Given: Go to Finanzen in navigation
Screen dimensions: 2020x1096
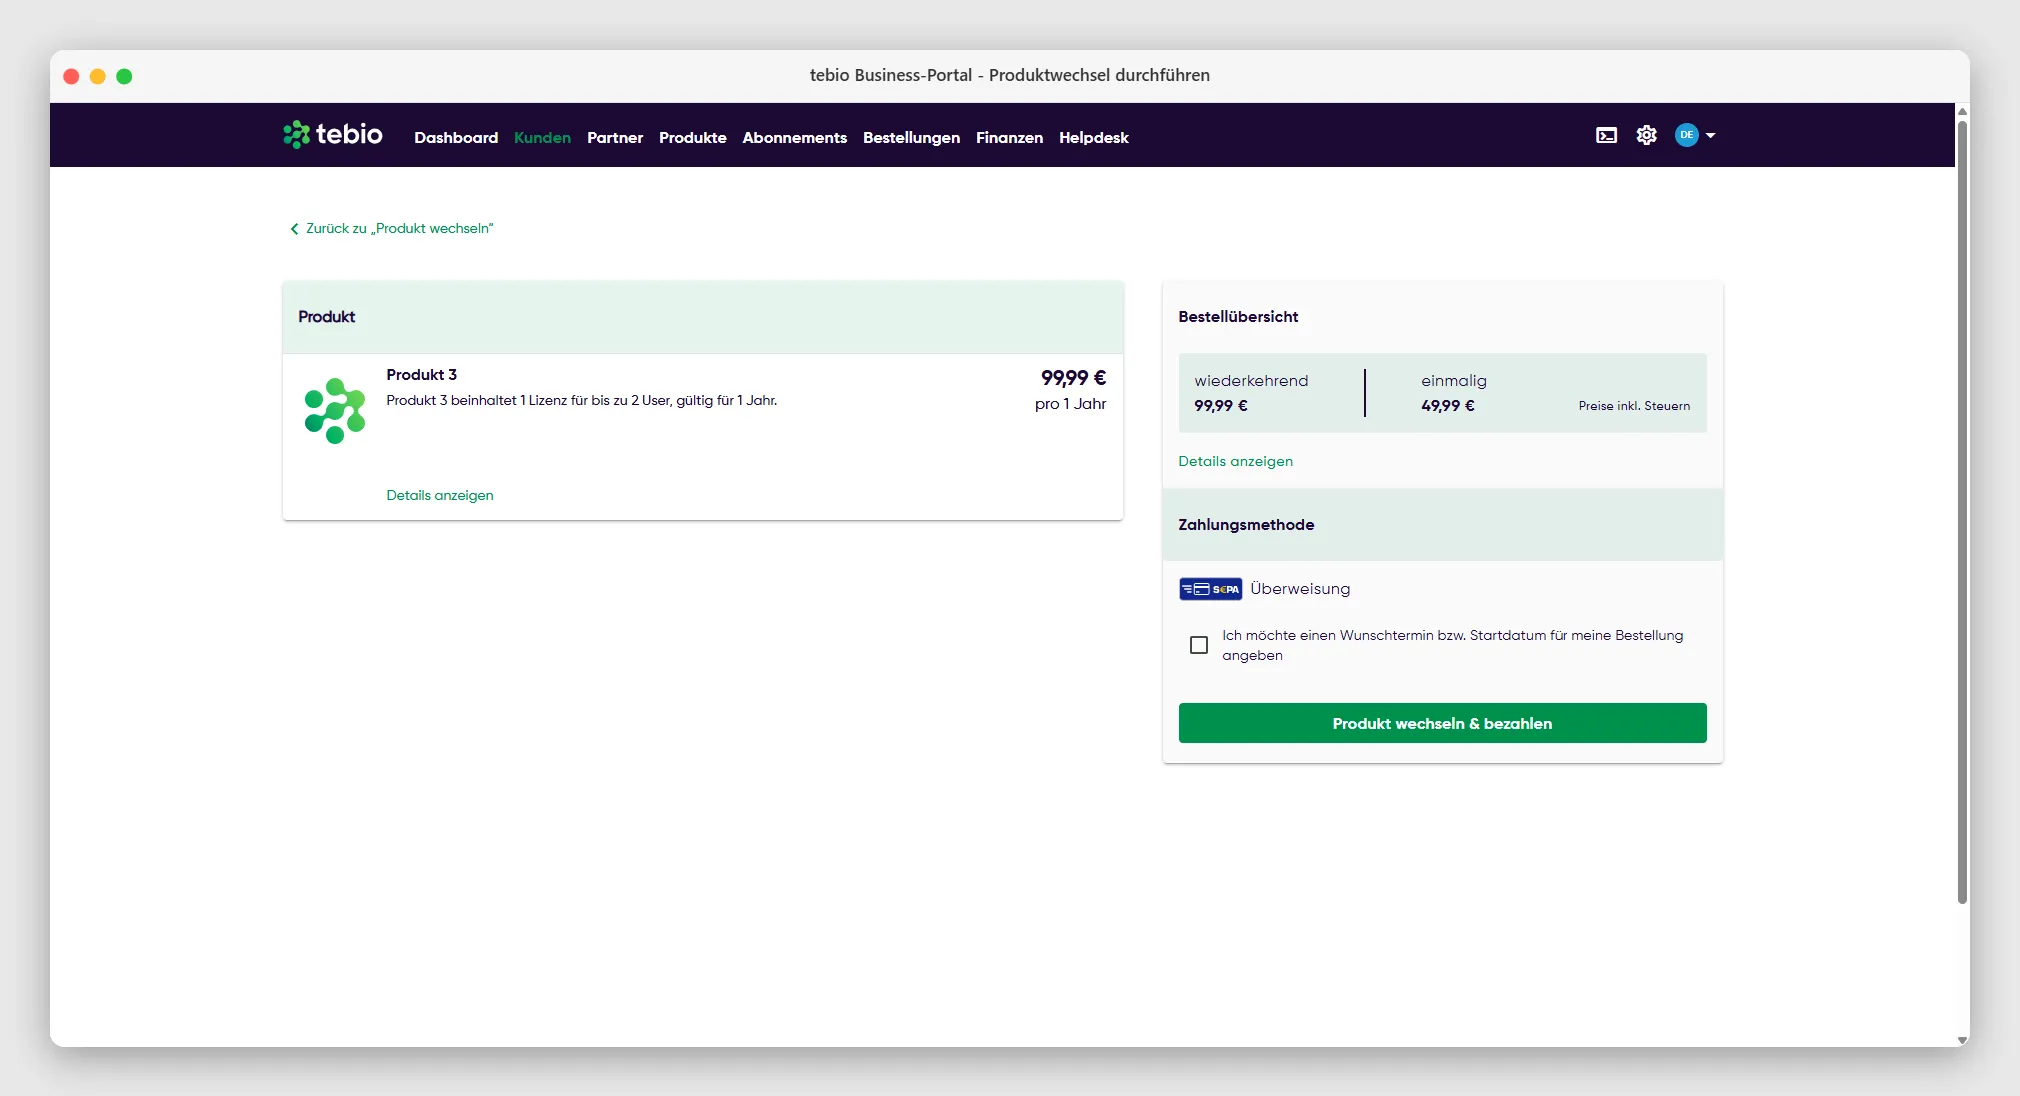Looking at the screenshot, I should click(1009, 138).
